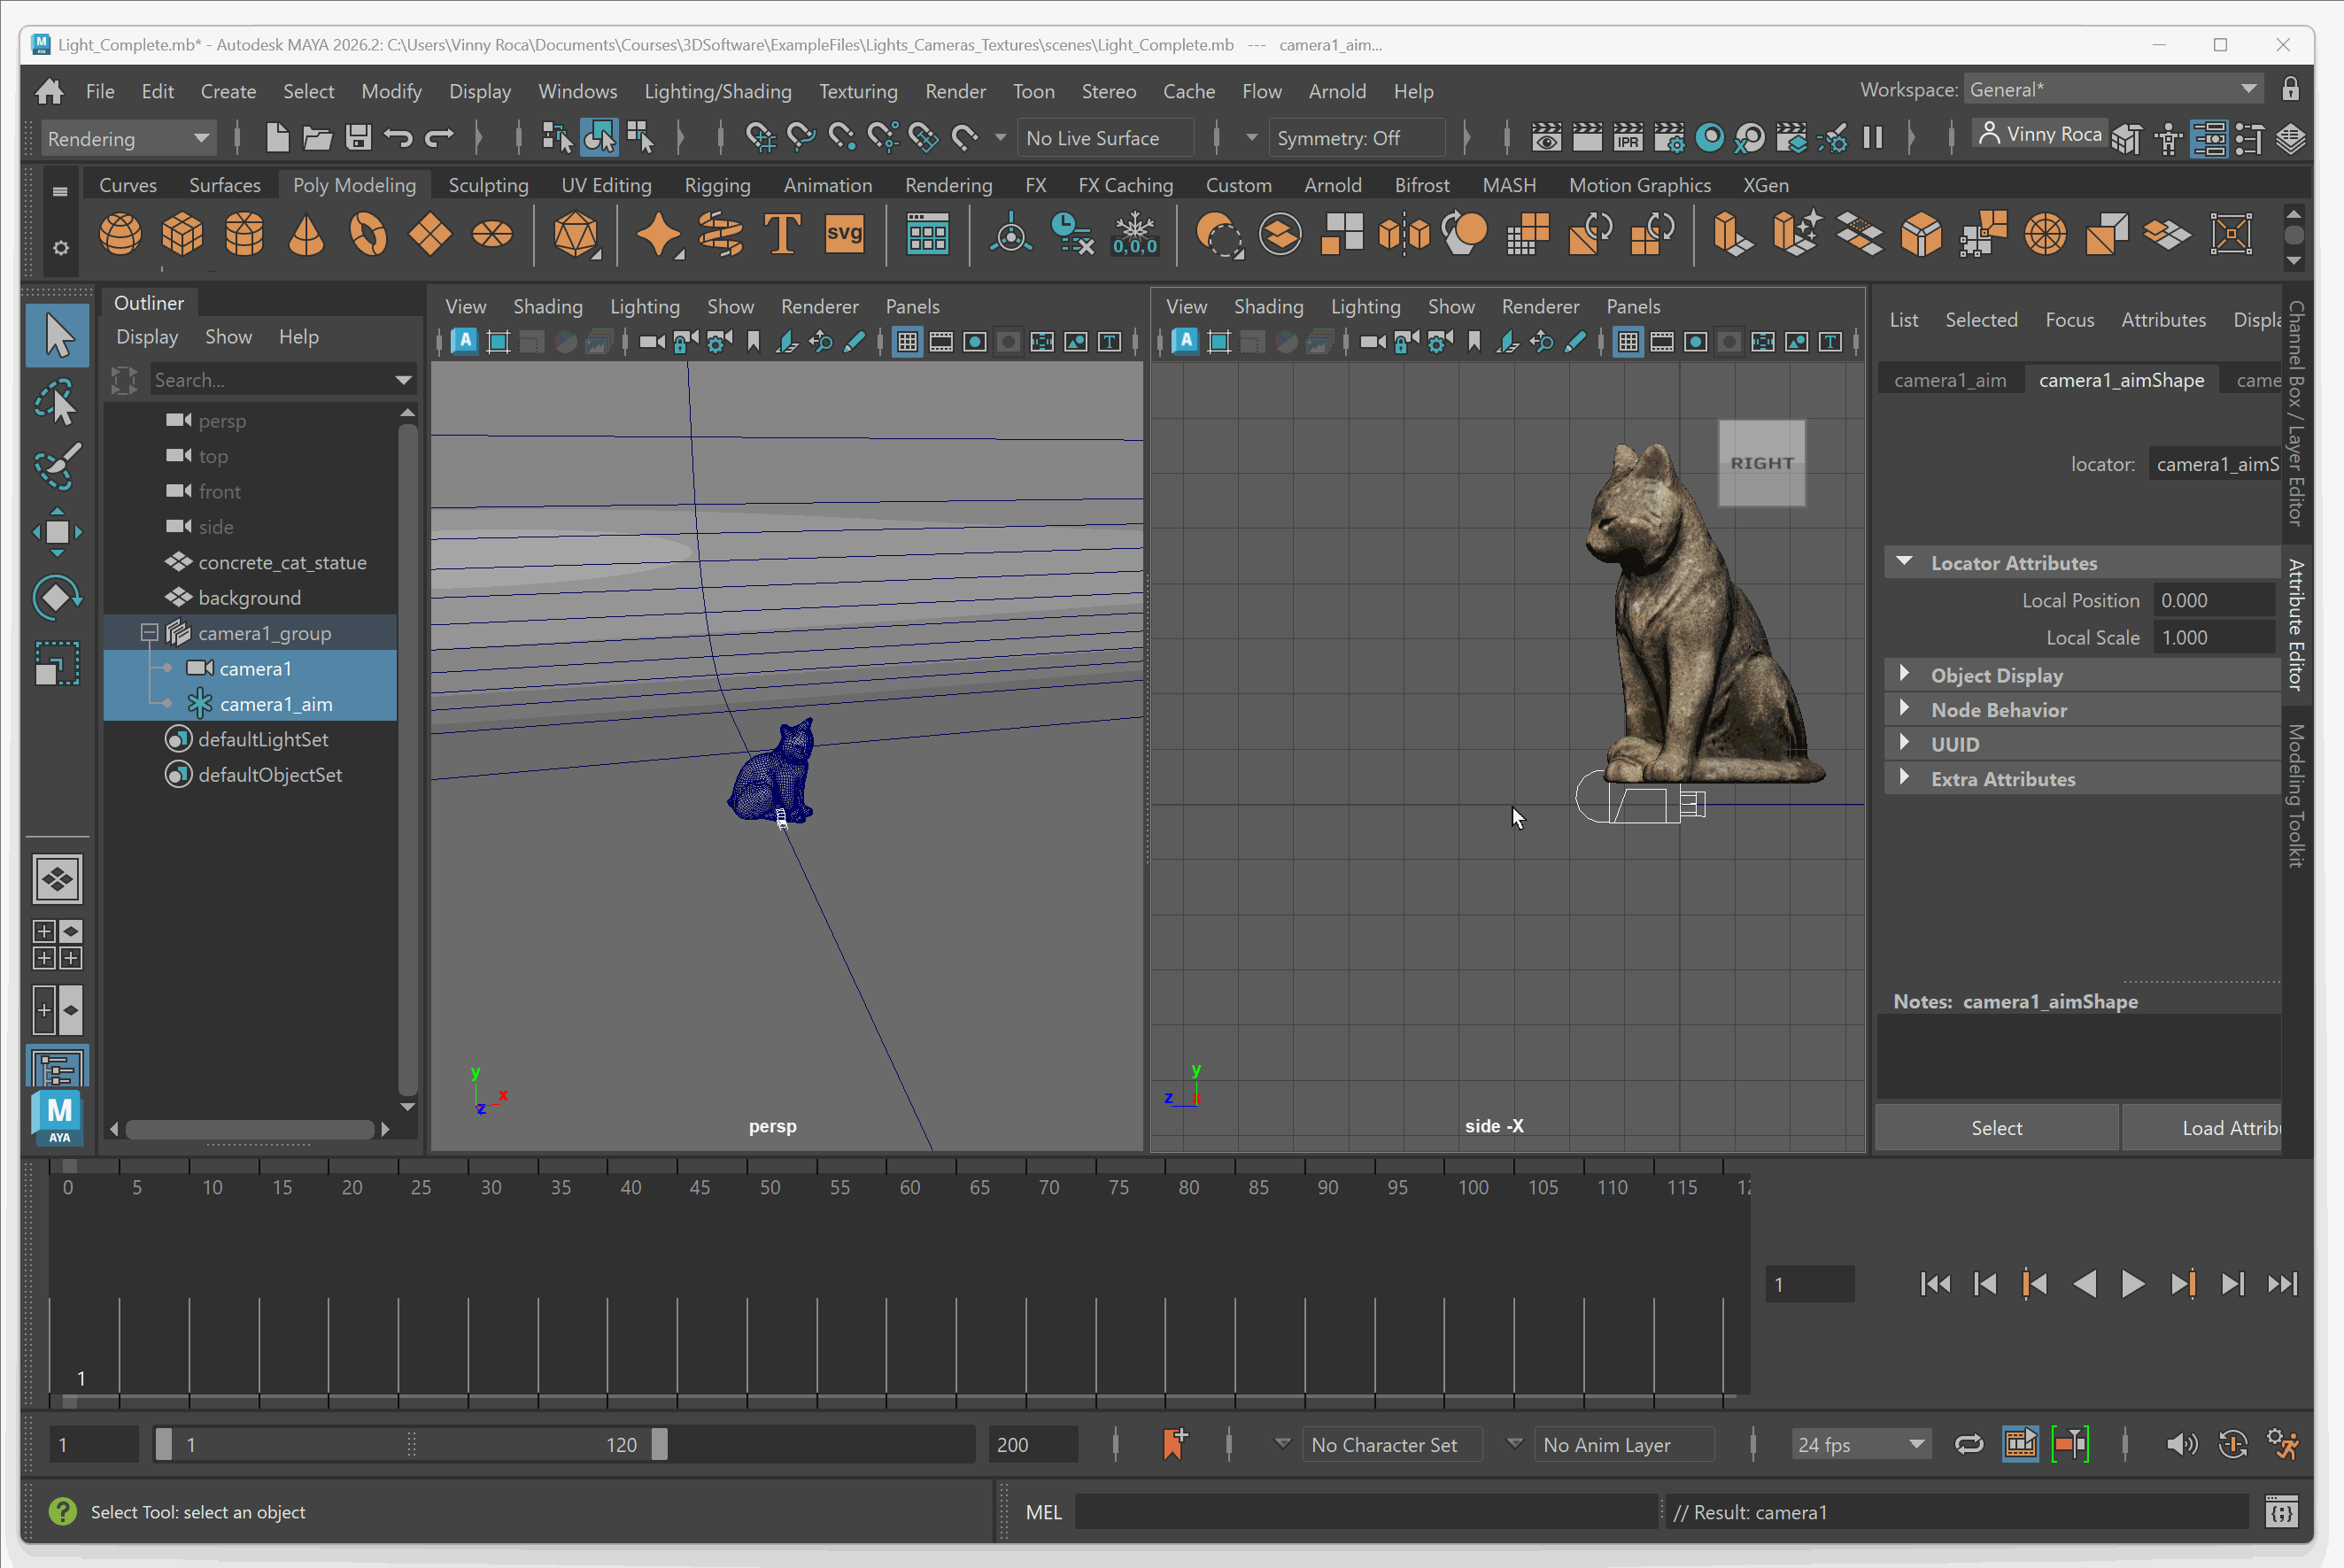
Task: Select the Move tool in toolbox
Action: click(x=57, y=532)
